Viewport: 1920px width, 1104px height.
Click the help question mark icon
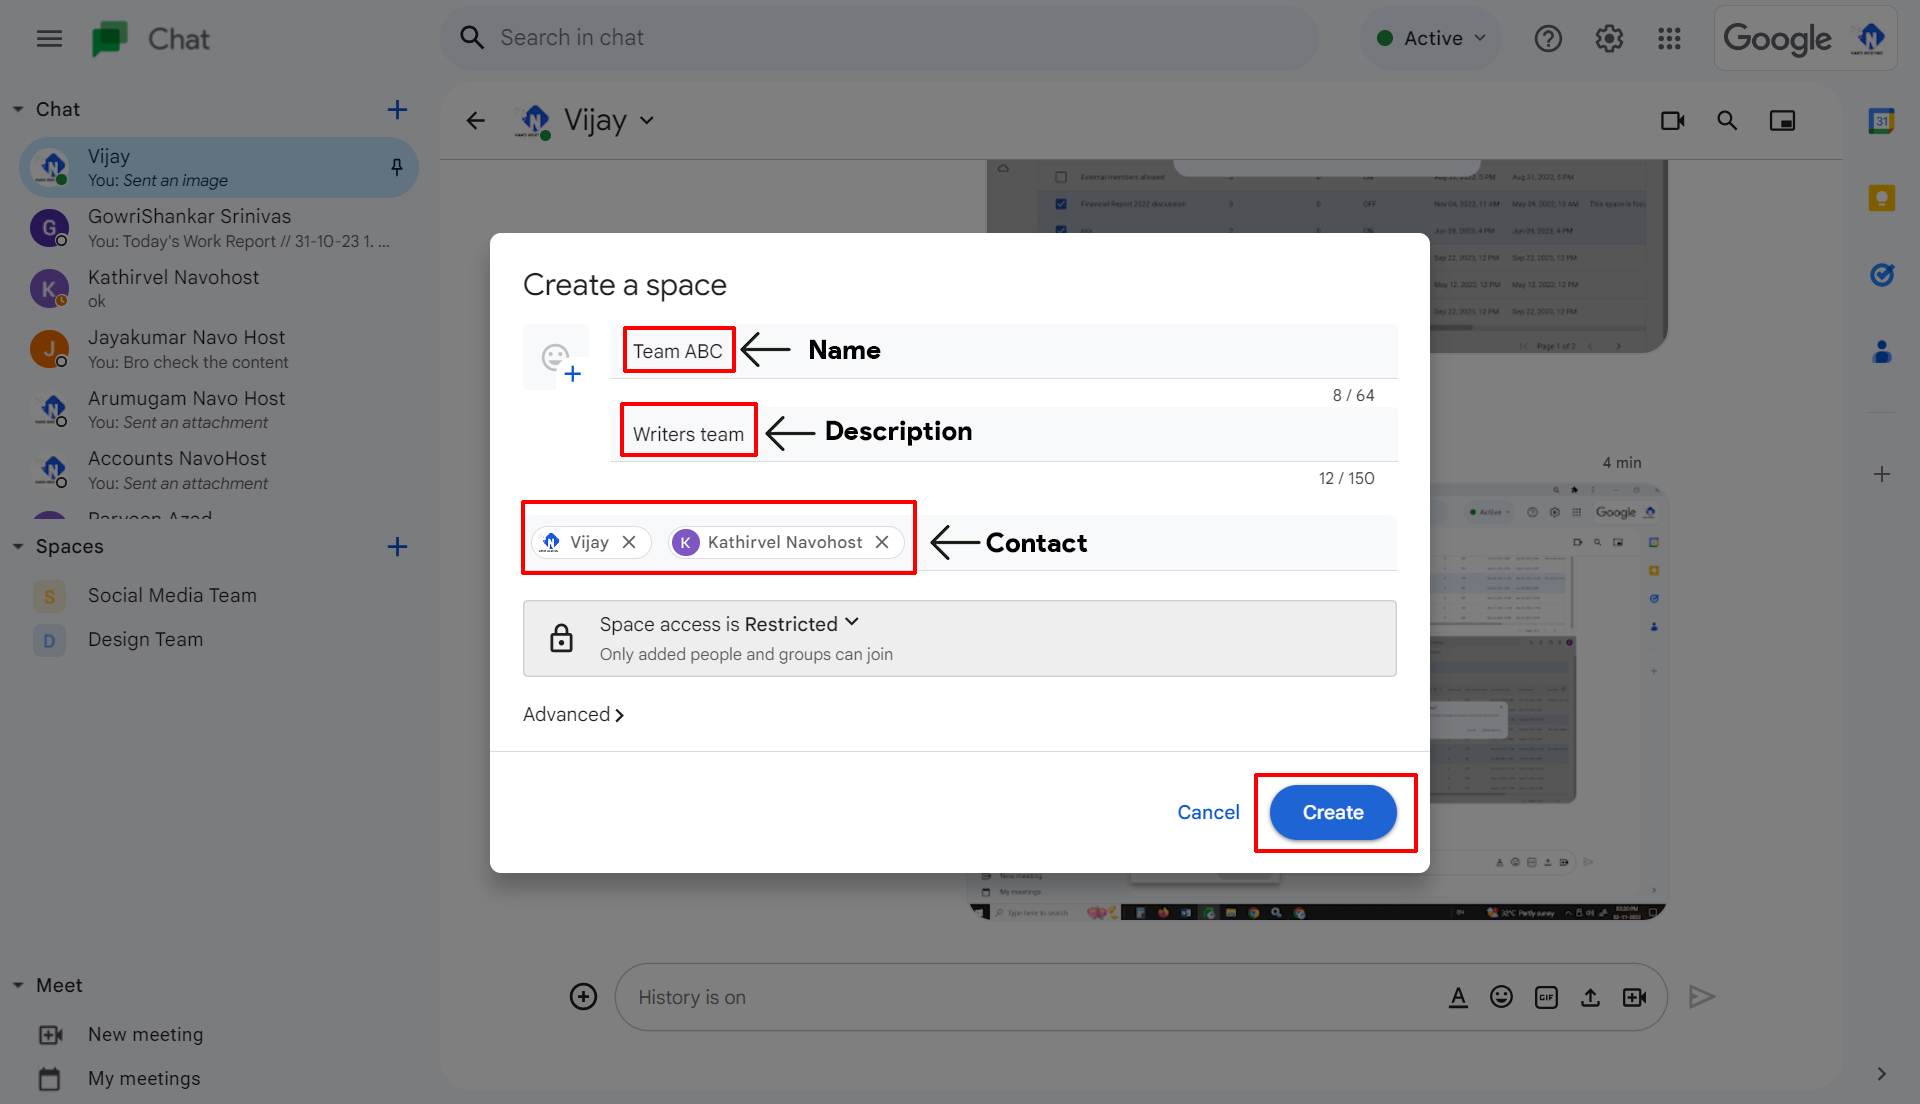(x=1548, y=39)
